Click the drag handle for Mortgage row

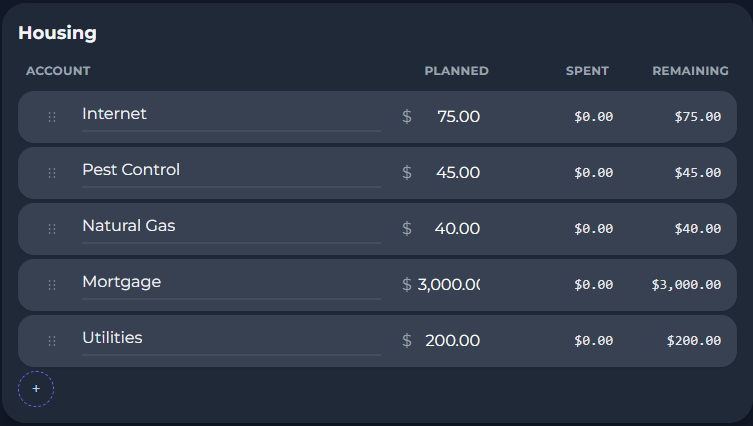click(x=52, y=285)
